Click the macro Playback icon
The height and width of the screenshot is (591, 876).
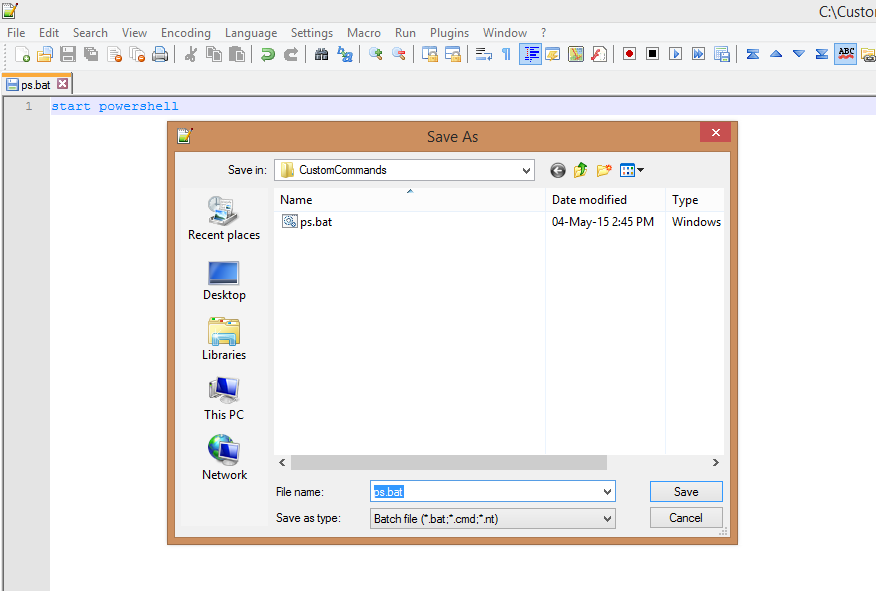click(x=675, y=54)
